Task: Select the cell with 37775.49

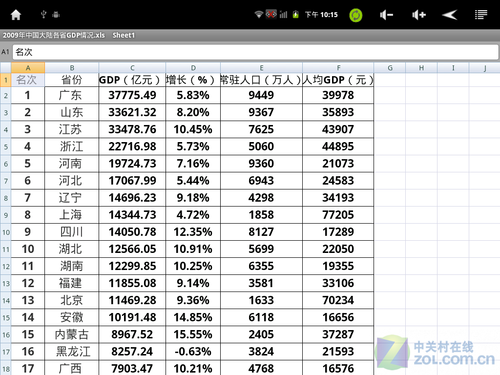Action: [x=132, y=95]
